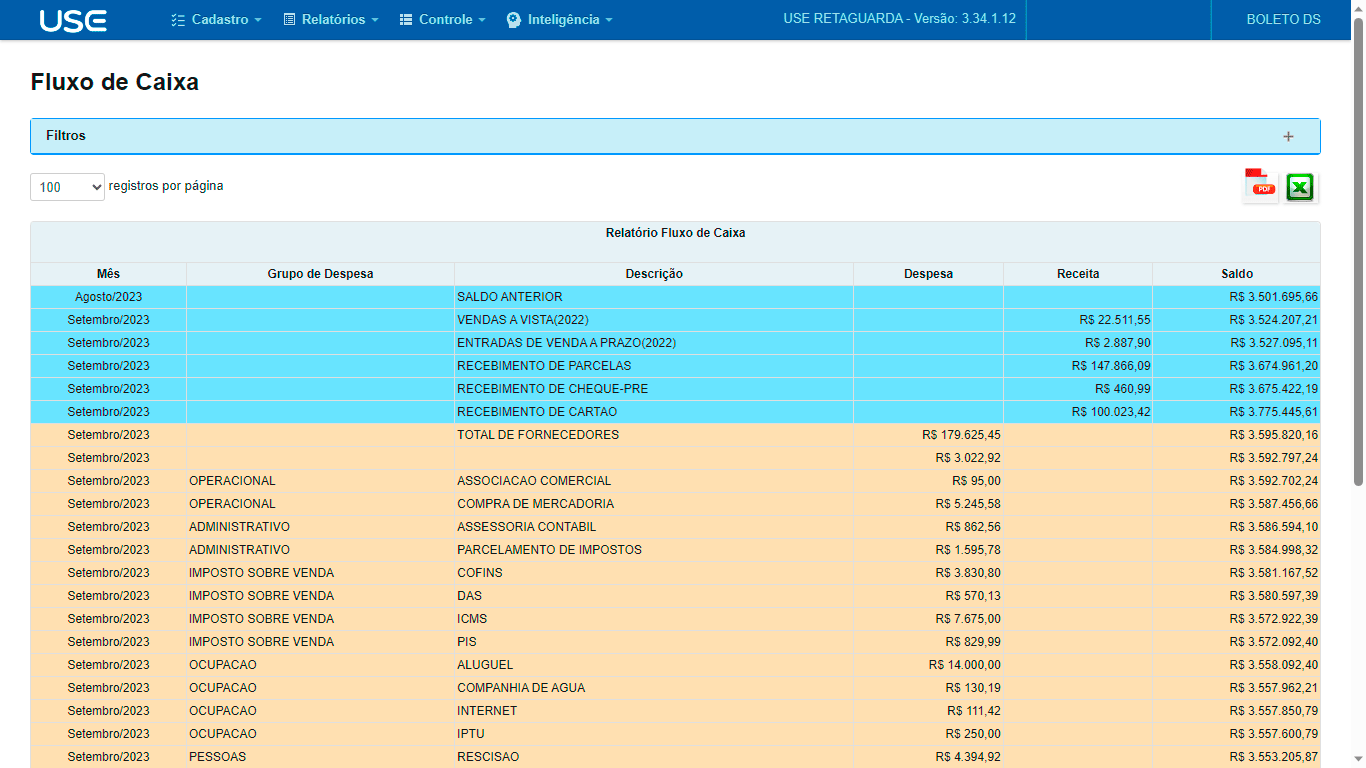Click saldo value R$ 3.501.695,66

1273,297
